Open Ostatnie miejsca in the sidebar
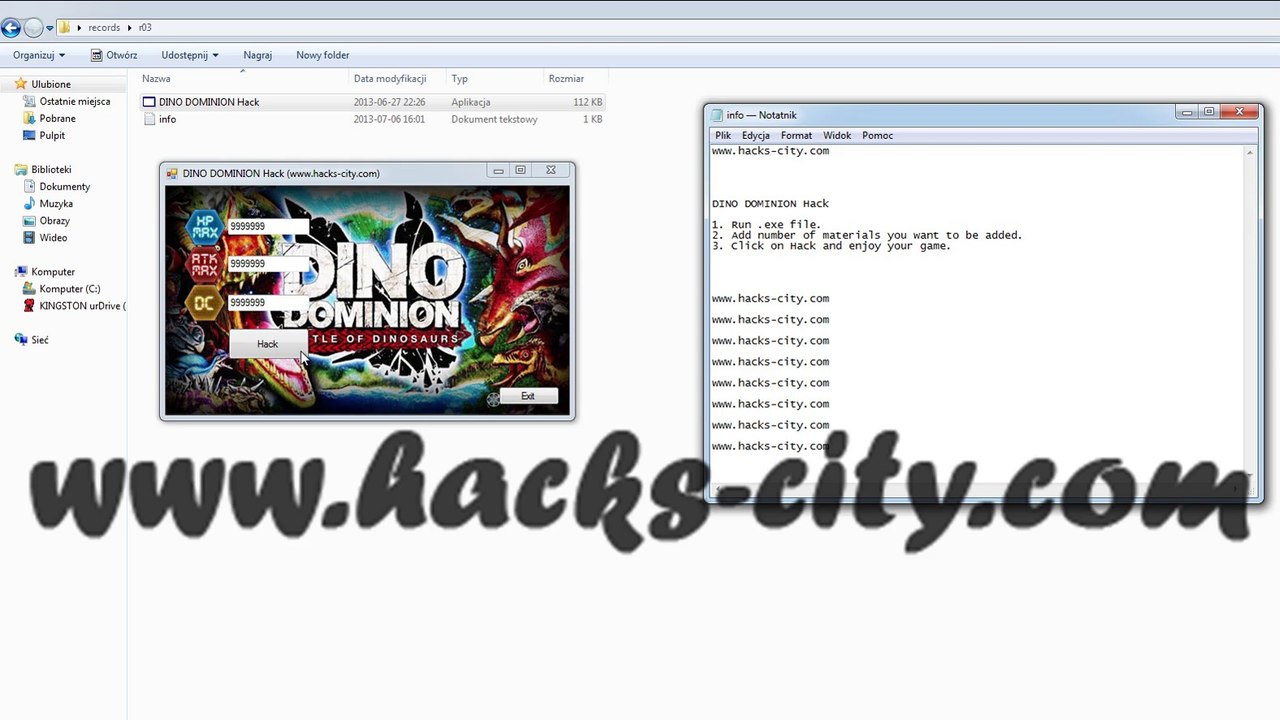This screenshot has width=1280, height=720. coord(74,101)
